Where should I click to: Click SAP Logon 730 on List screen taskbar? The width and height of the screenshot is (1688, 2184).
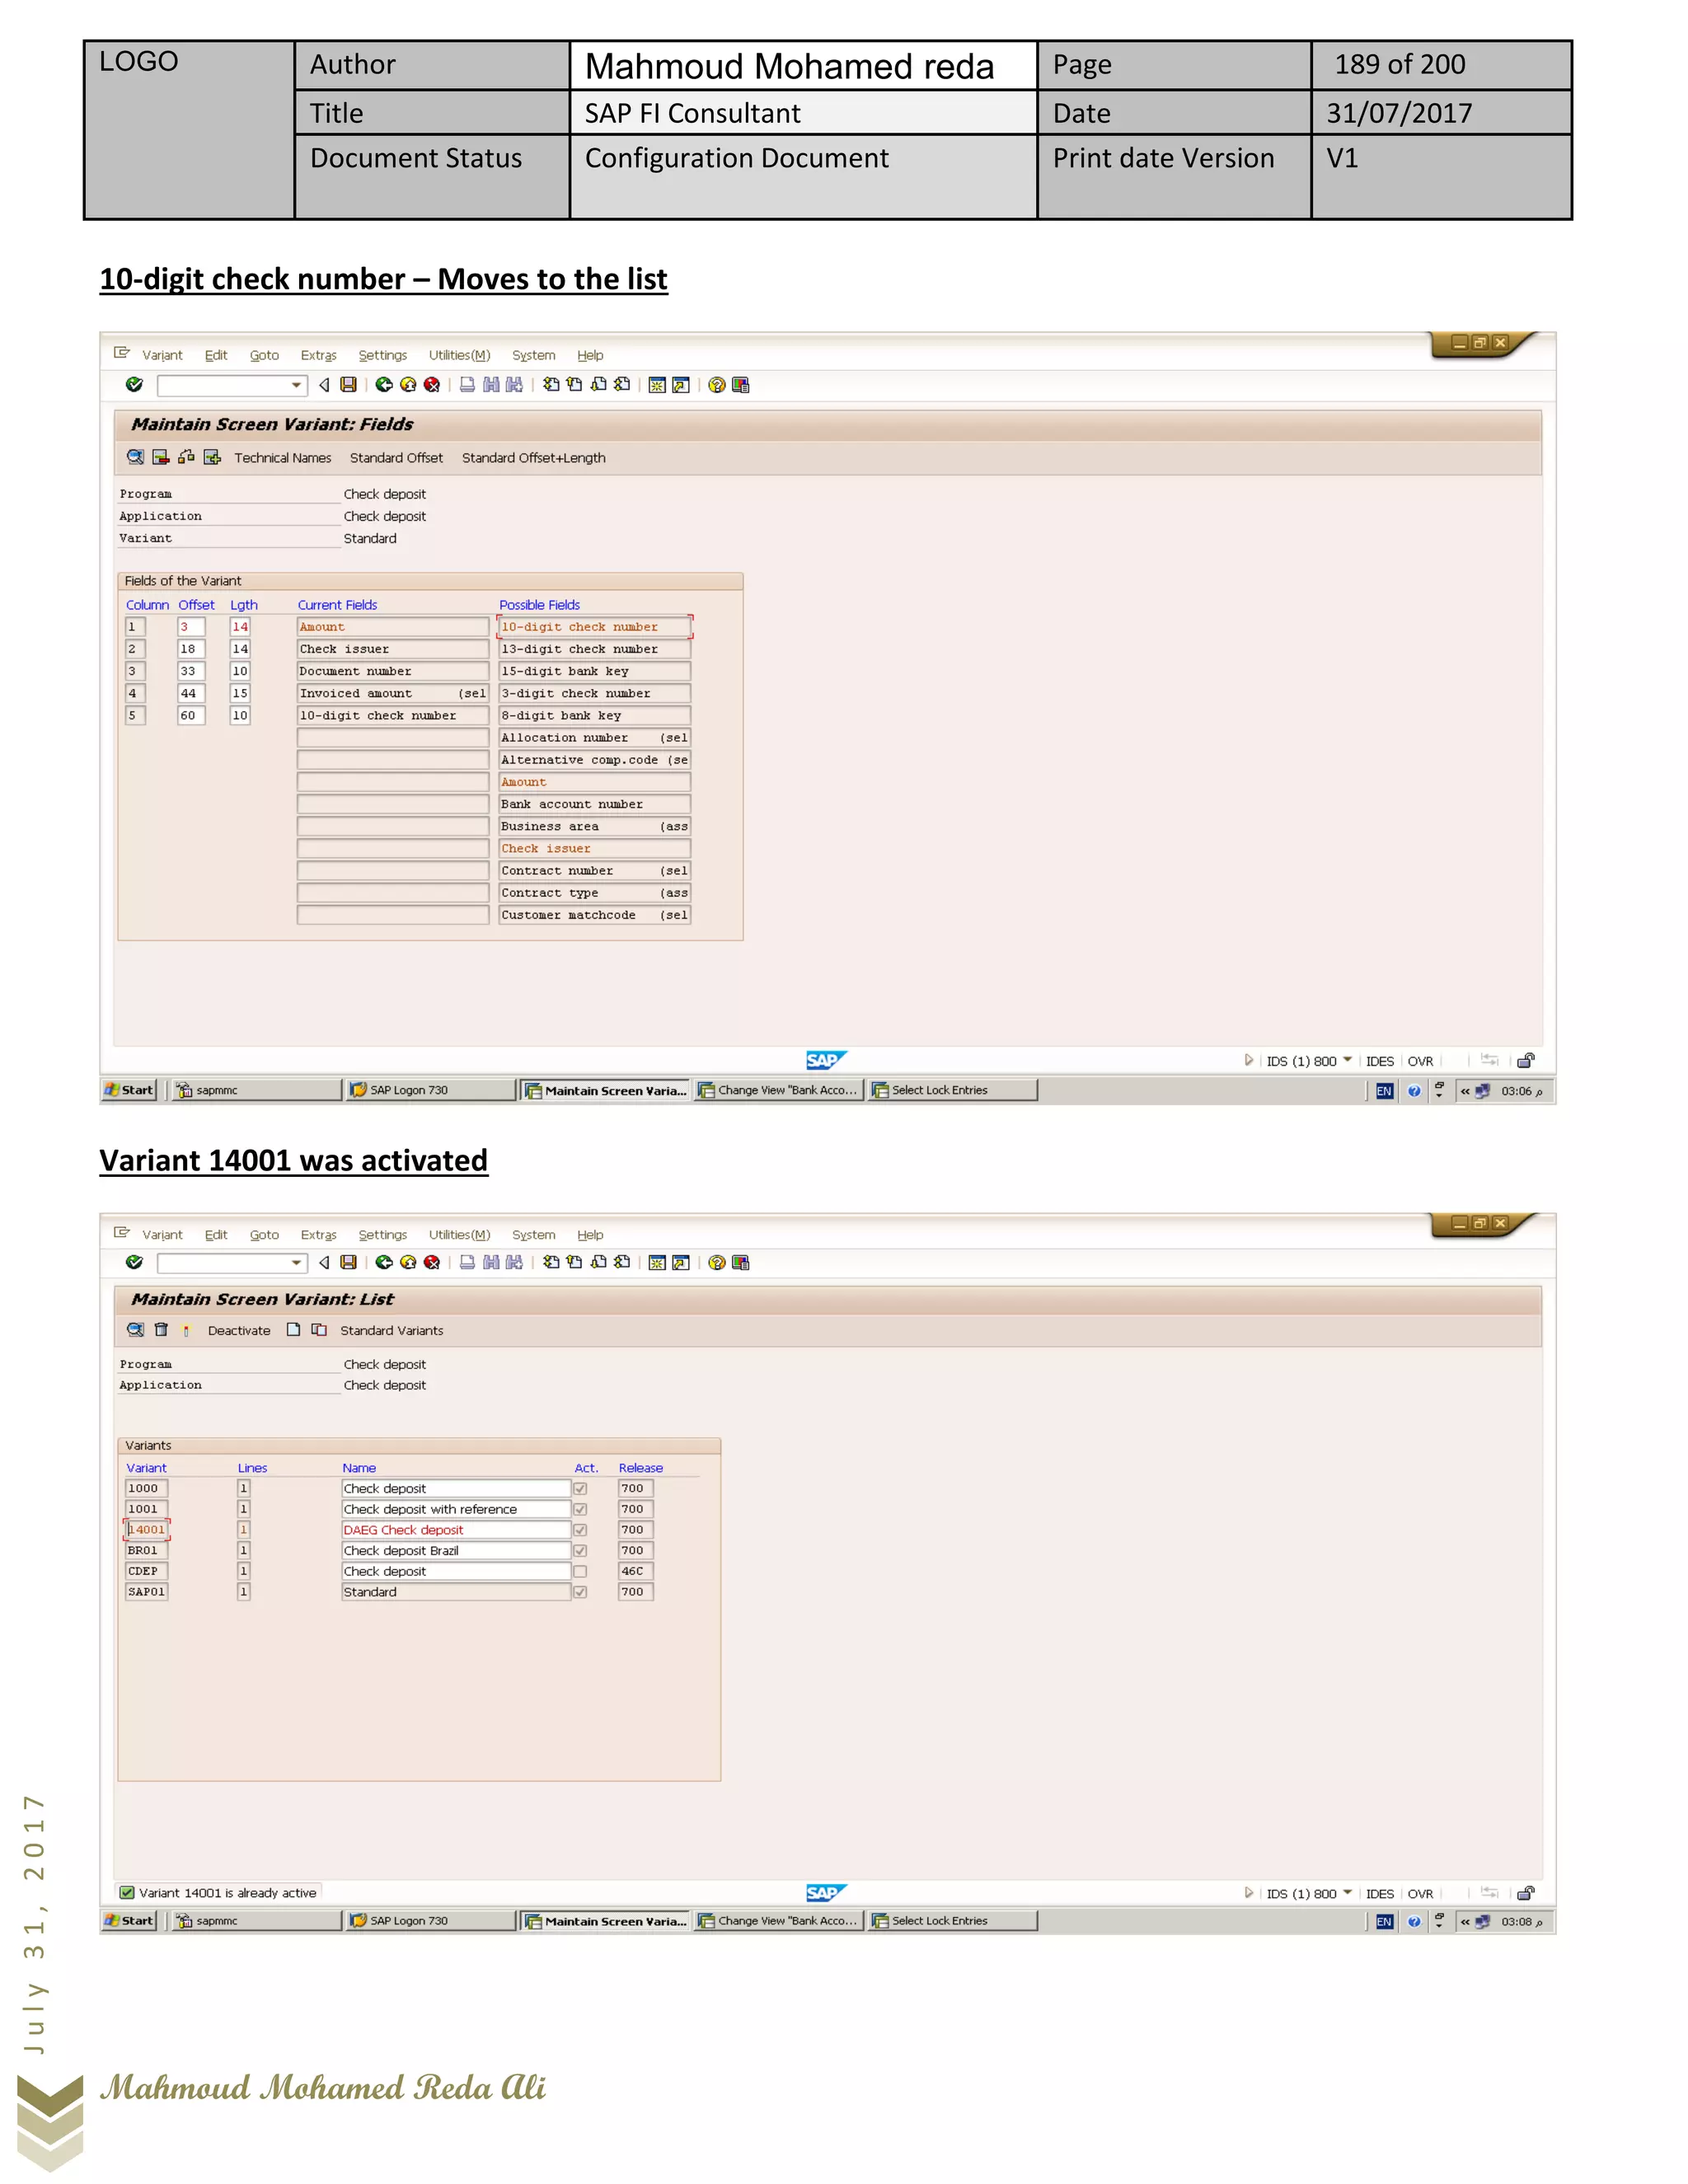coord(430,1921)
